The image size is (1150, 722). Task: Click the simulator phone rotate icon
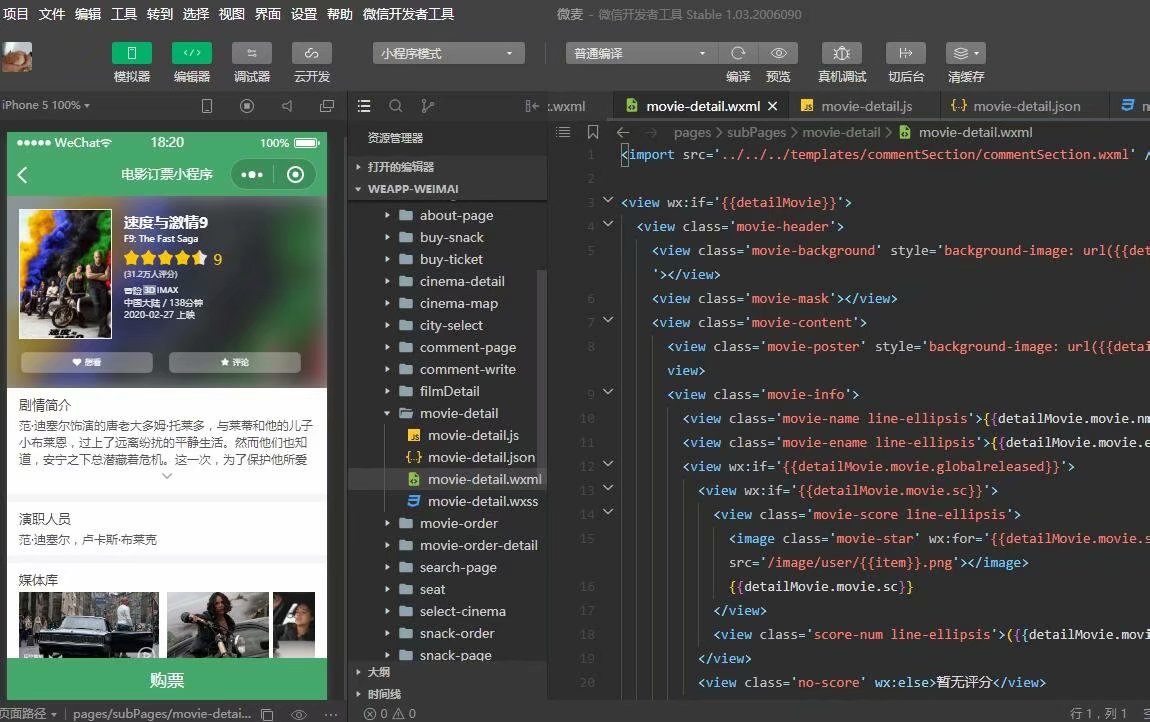coord(207,106)
